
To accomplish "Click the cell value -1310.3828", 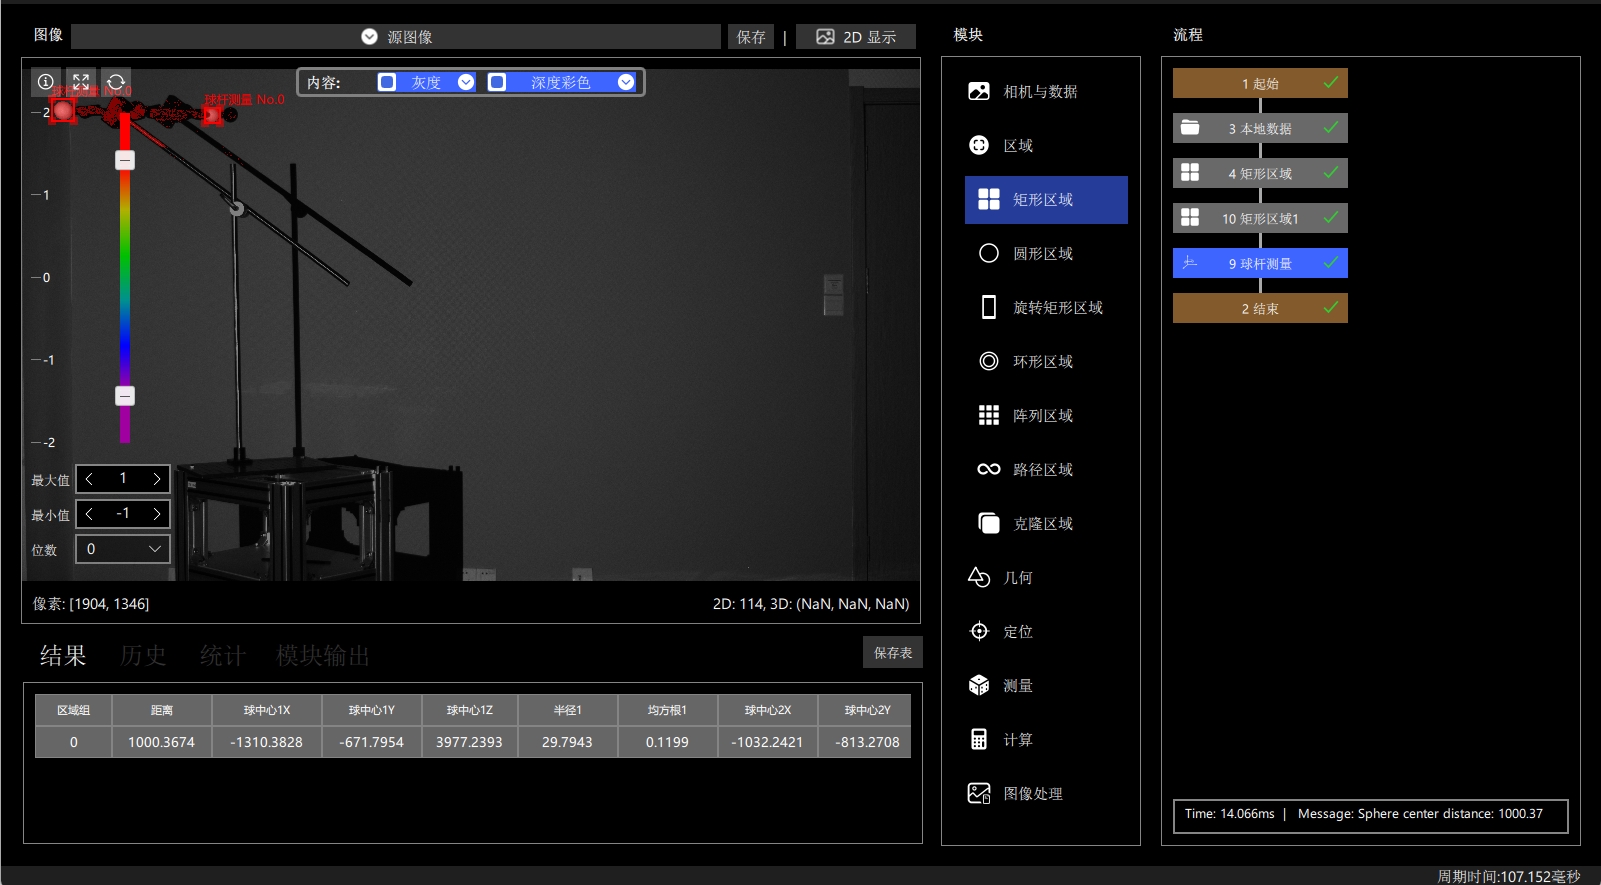I will click(x=267, y=742).
